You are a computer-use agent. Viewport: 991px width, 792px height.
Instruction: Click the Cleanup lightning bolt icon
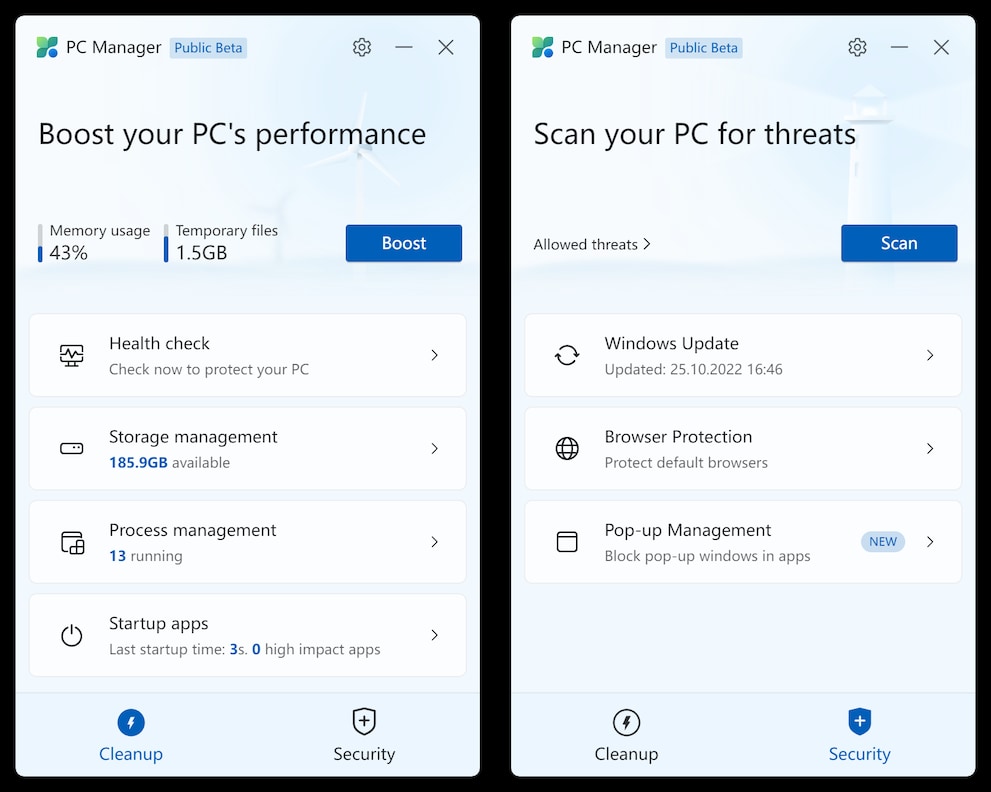pos(131,722)
